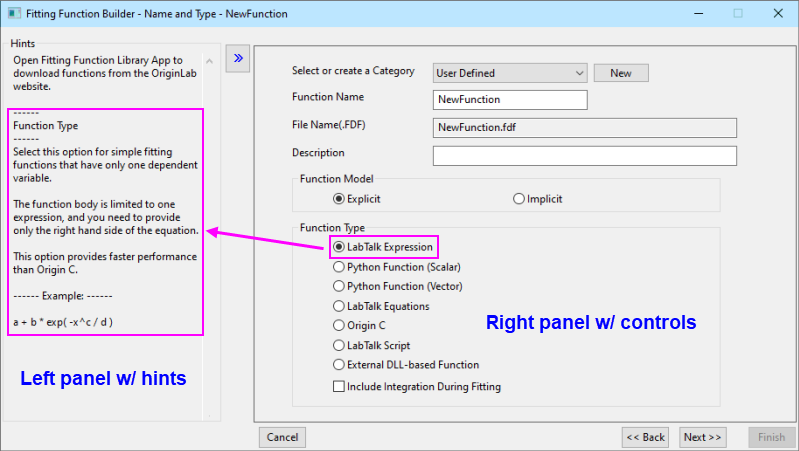Select the Explicit function model

[310, 199]
